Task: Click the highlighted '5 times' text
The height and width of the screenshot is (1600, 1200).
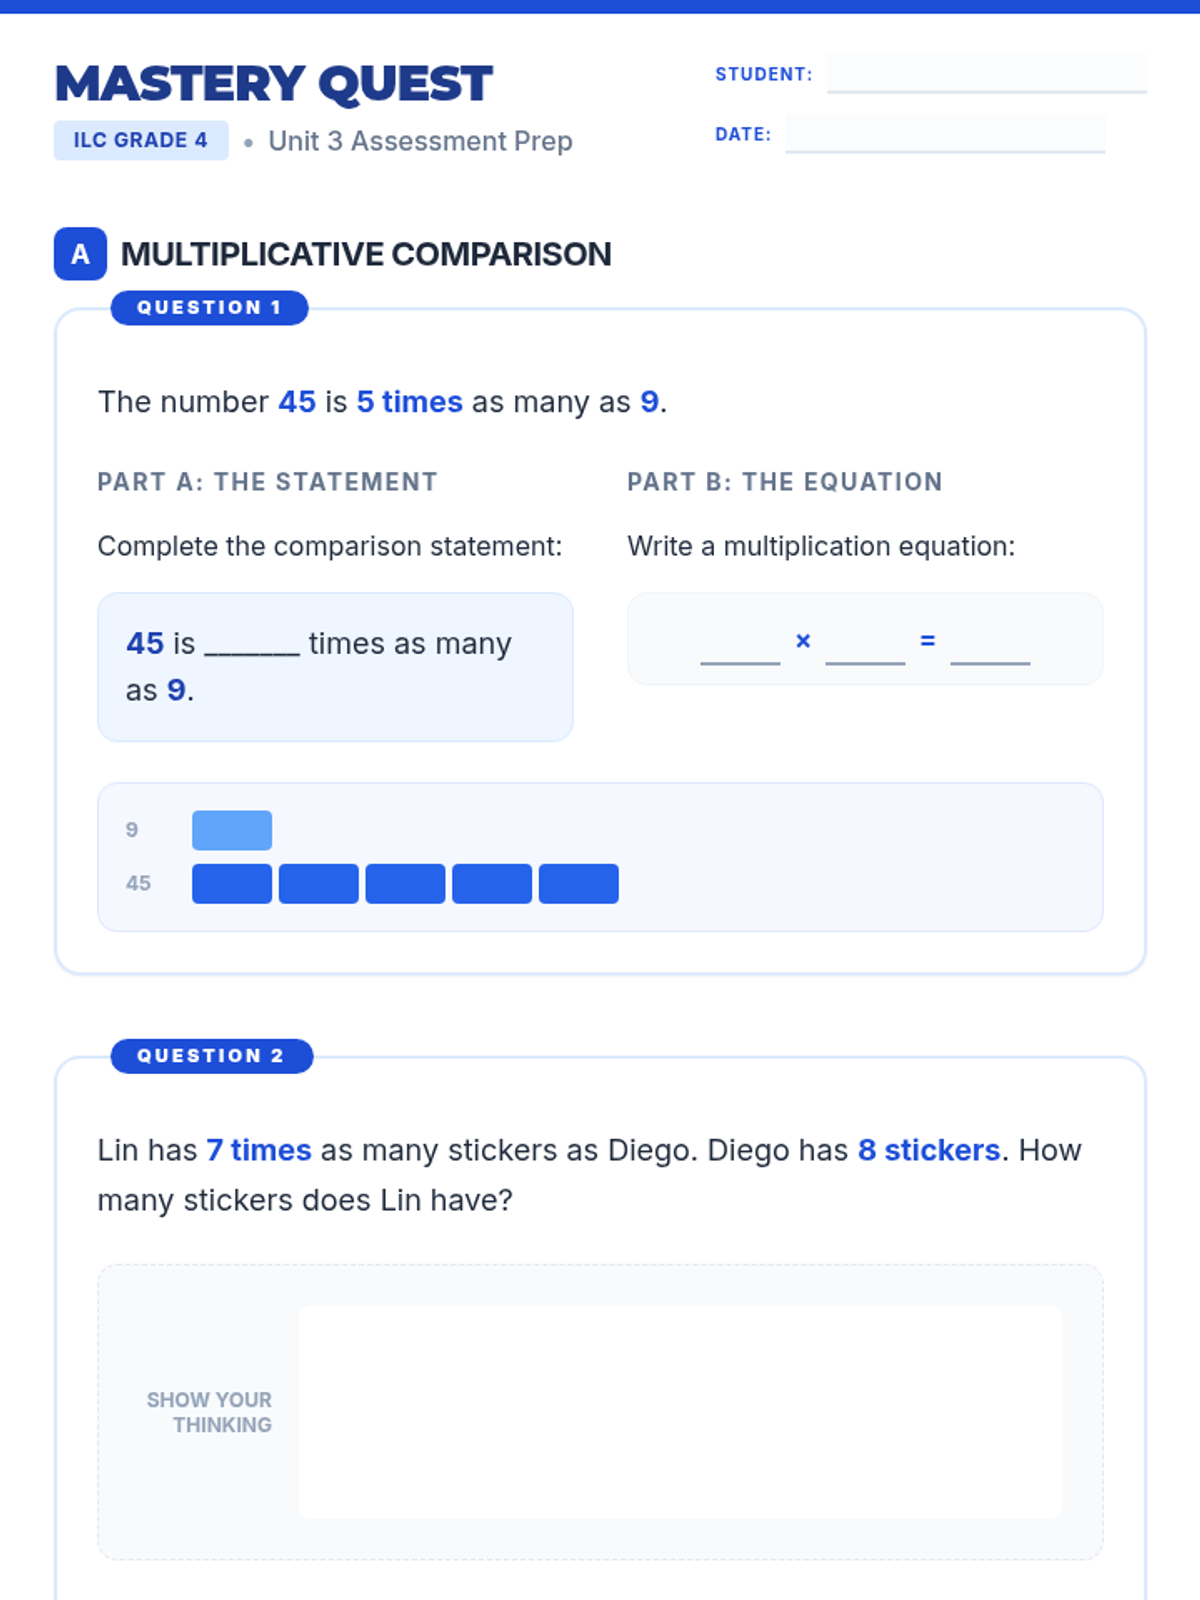Action: click(409, 402)
